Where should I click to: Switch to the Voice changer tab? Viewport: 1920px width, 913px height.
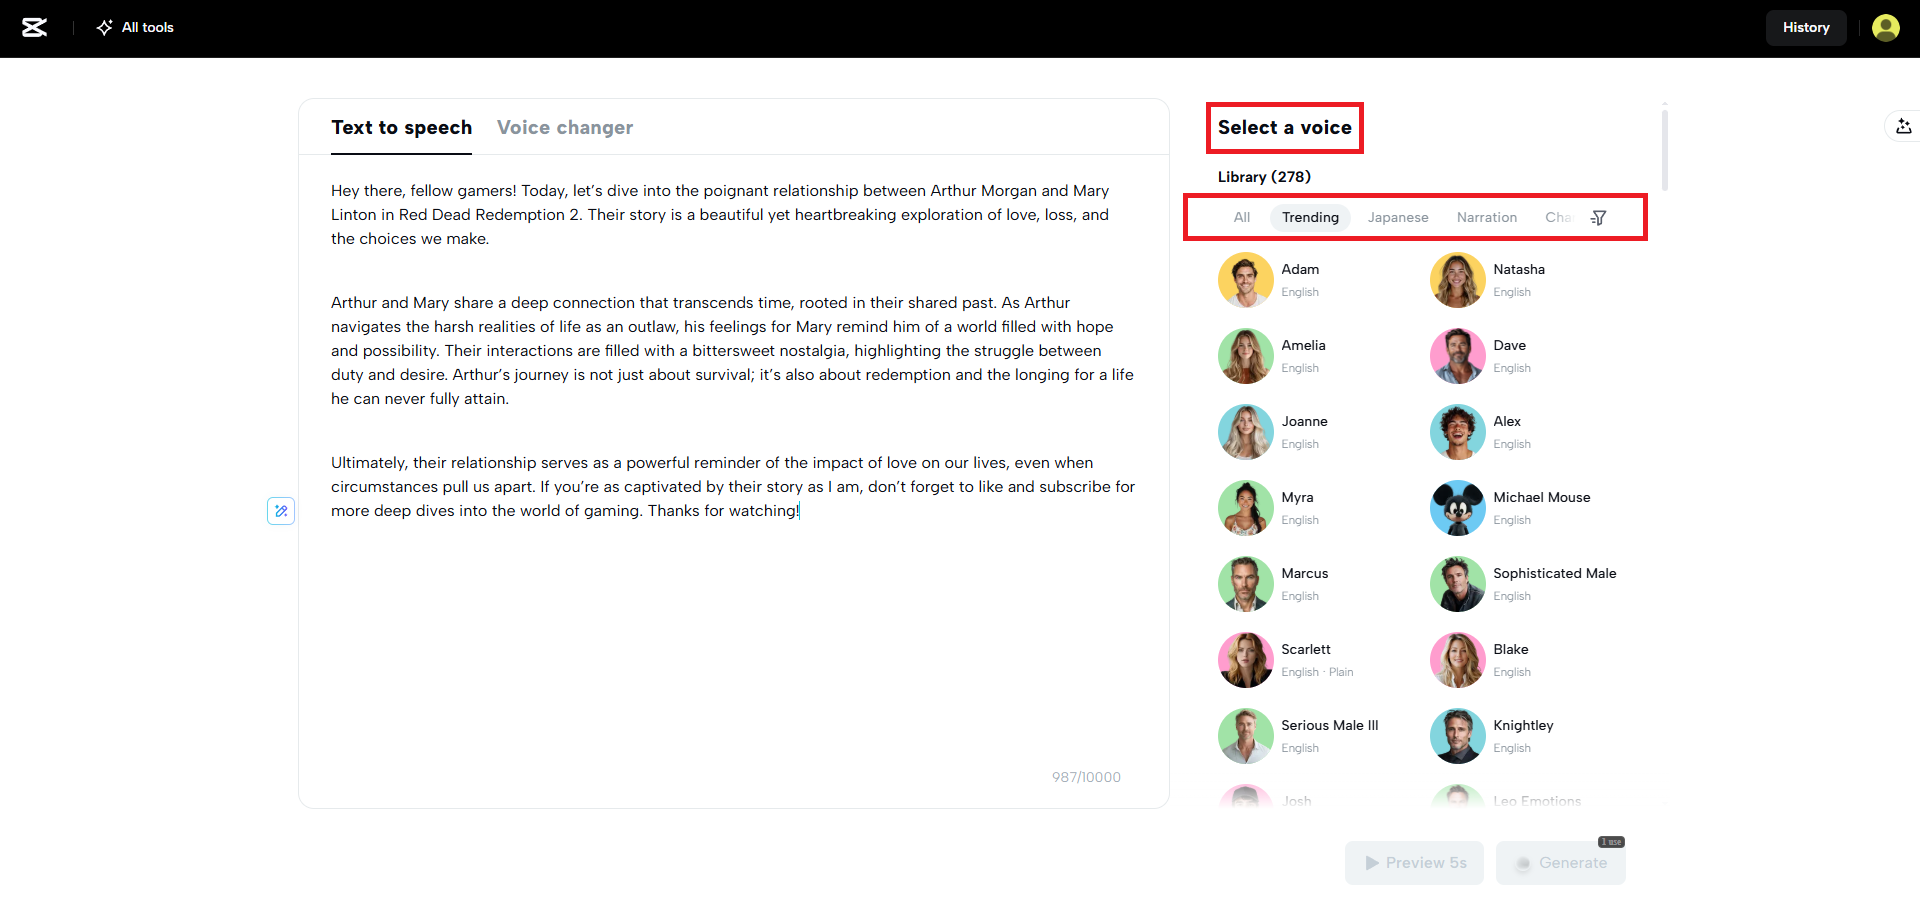tap(564, 128)
